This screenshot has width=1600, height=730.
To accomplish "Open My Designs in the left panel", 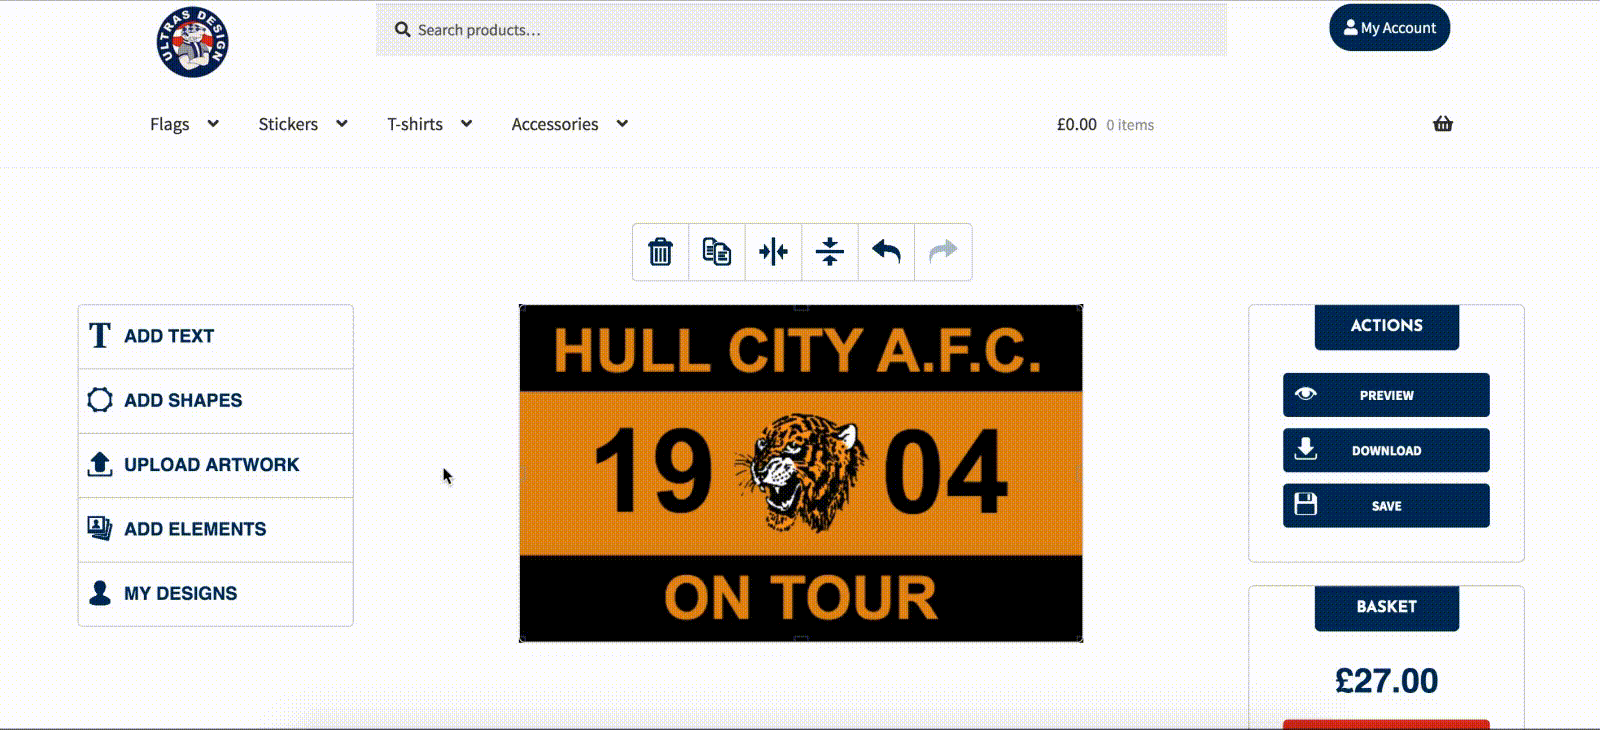I will [x=216, y=594].
